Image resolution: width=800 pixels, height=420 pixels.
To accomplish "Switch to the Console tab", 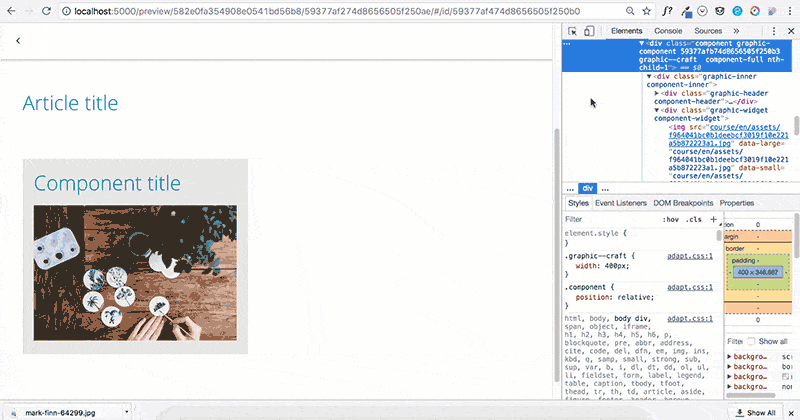I will point(668,31).
